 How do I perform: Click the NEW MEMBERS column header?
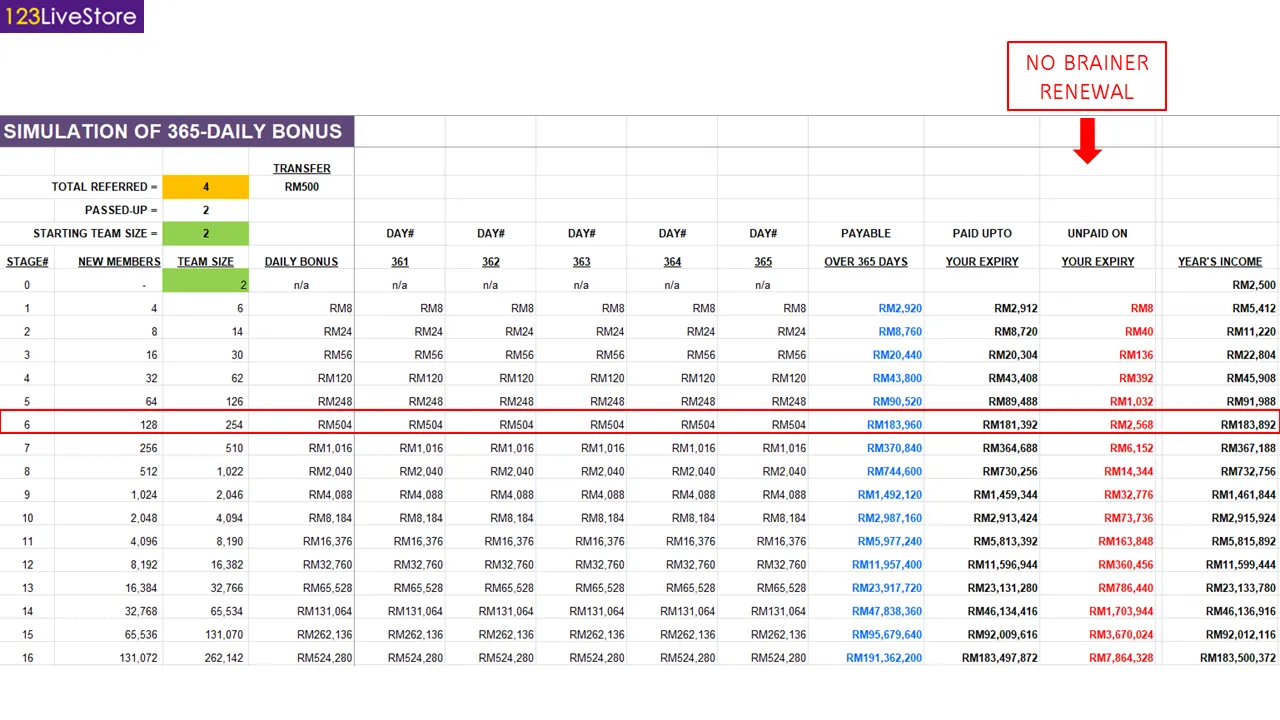coord(119,262)
